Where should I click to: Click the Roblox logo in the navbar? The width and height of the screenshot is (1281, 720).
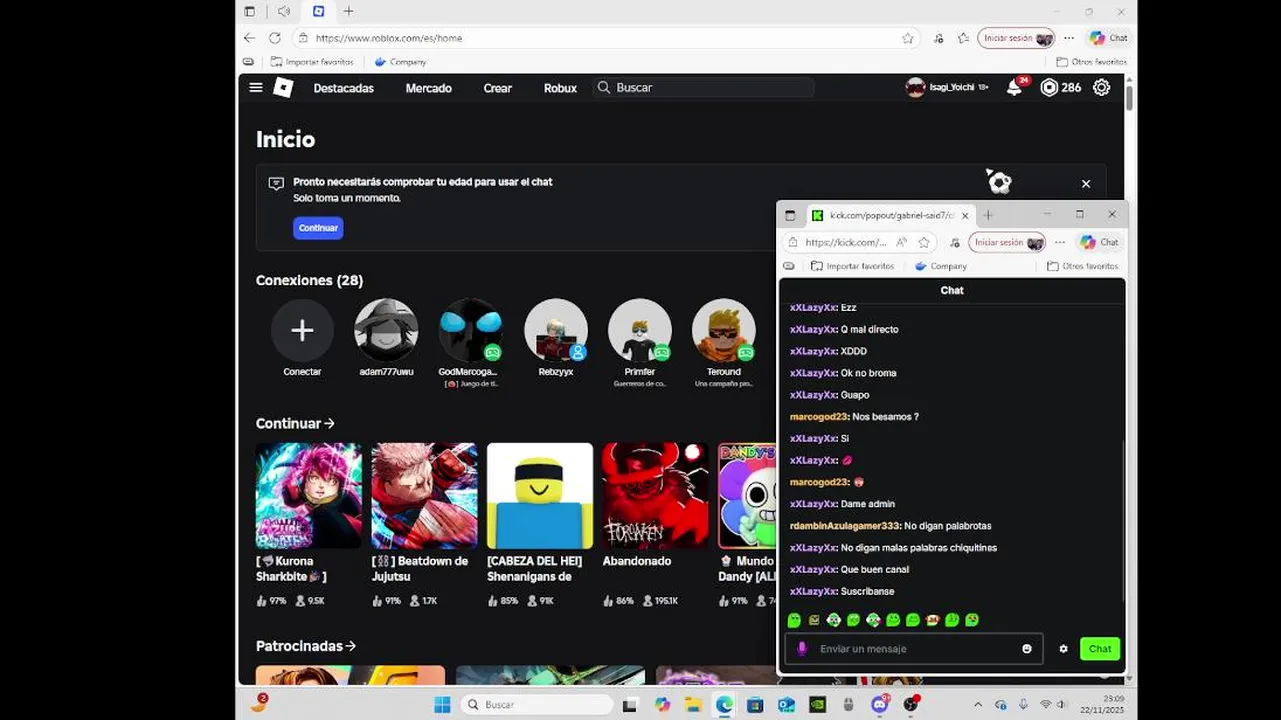coord(283,88)
